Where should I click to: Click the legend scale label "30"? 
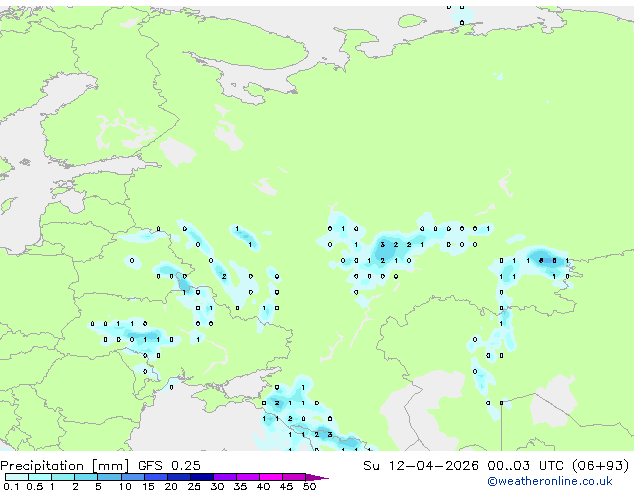pos(217,486)
